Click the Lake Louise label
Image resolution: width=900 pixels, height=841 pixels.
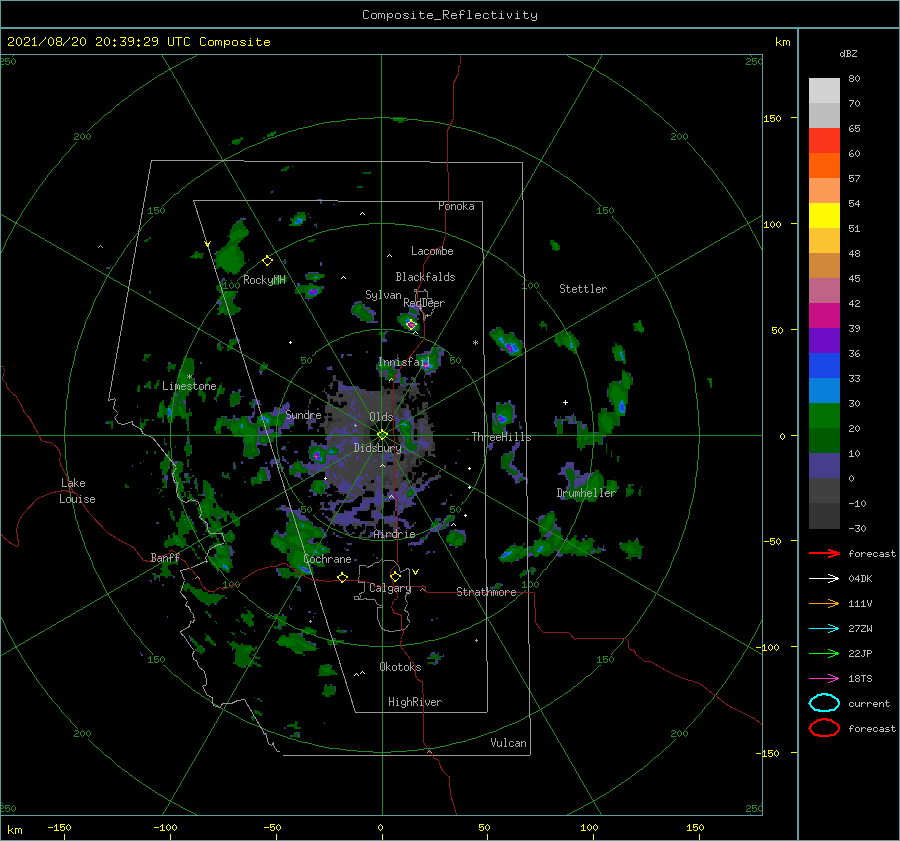pos(77,491)
